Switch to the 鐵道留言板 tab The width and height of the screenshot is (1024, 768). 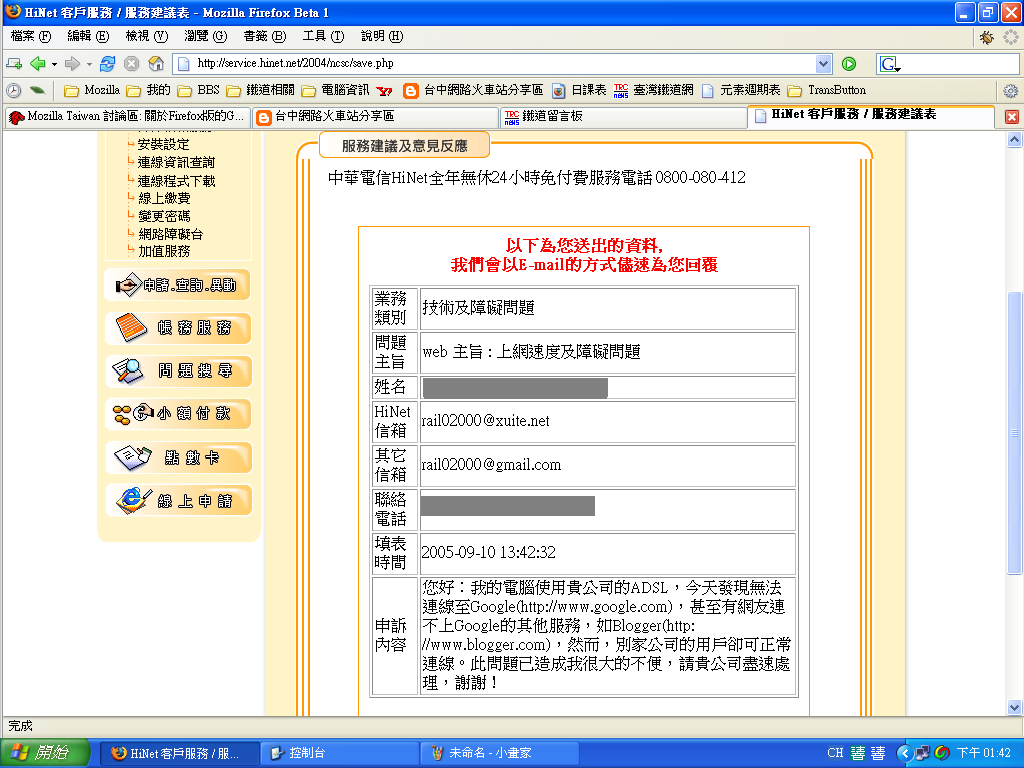click(622, 117)
